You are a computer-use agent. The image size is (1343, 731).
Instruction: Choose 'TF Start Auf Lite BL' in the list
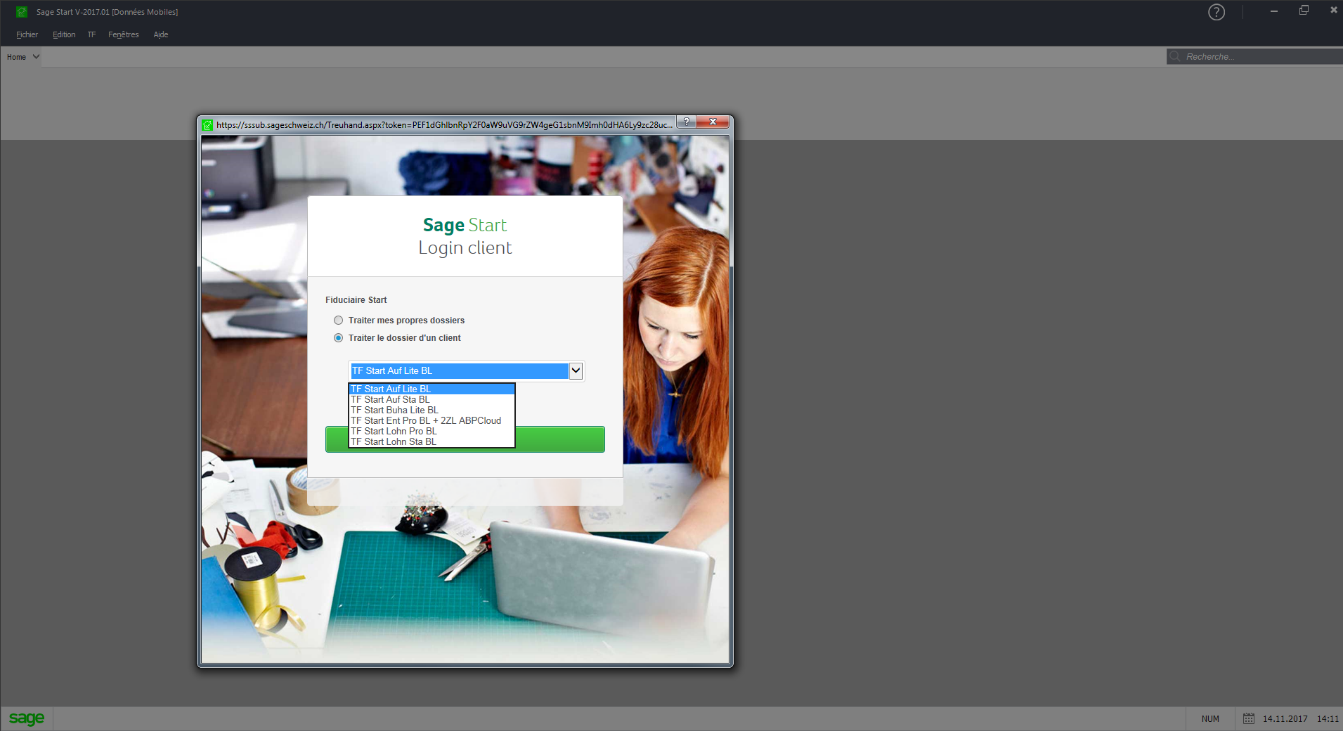coord(431,389)
